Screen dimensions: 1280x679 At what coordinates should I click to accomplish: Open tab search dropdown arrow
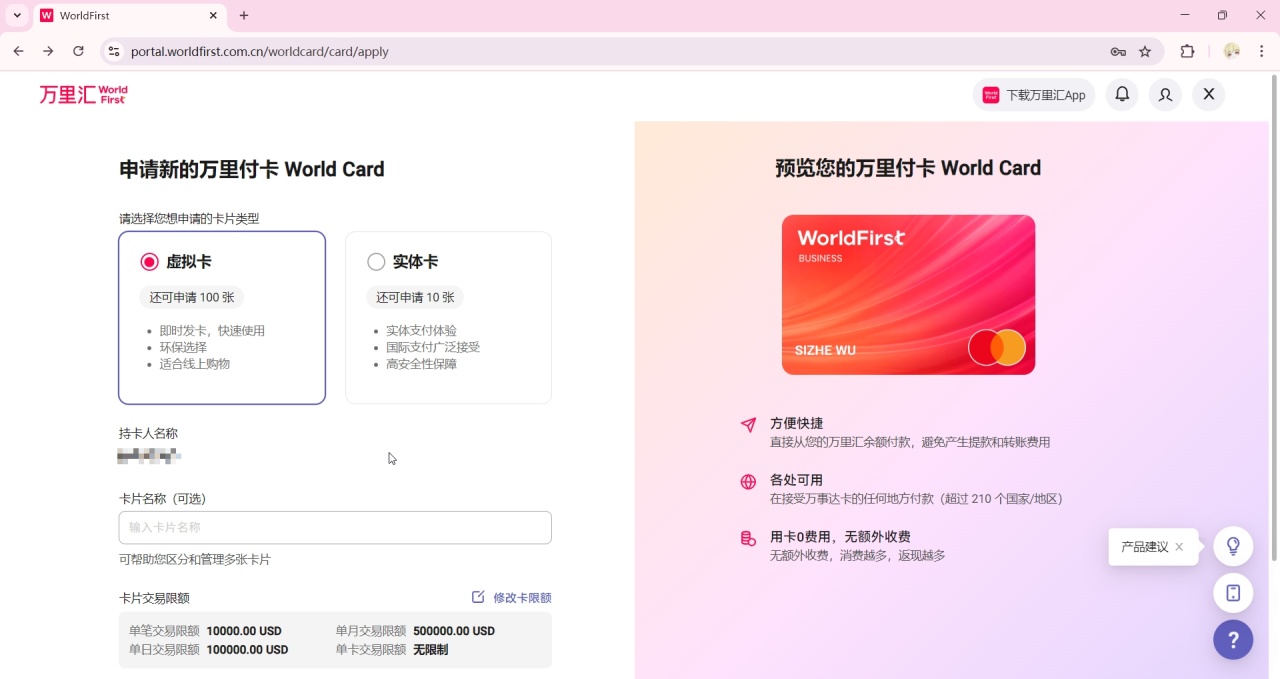(x=17, y=16)
